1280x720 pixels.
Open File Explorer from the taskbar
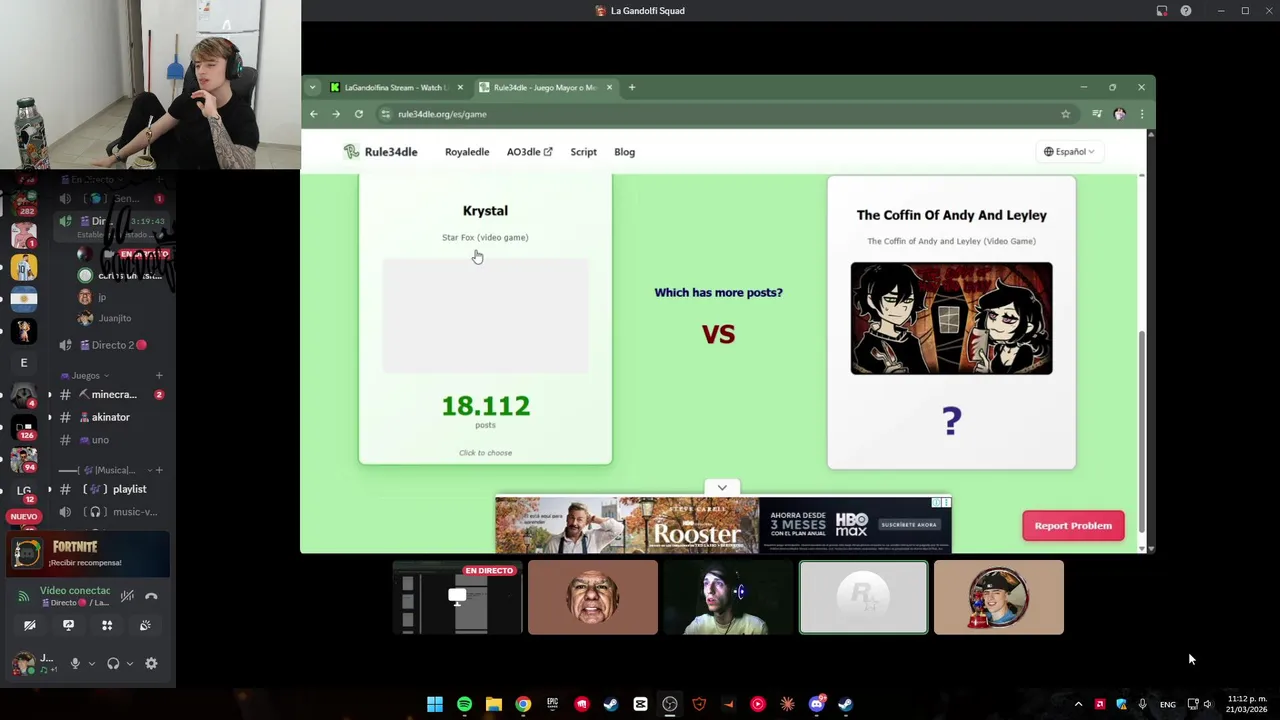[x=493, y=704]
